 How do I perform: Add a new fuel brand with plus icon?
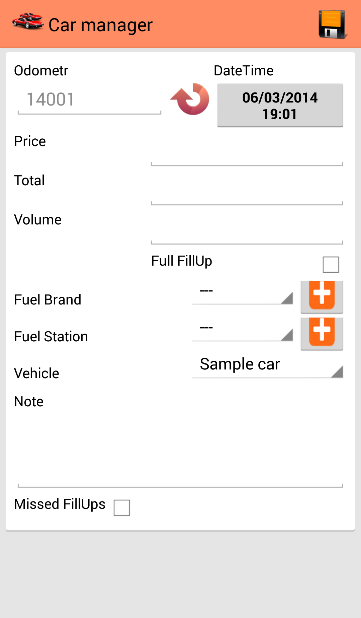click(x=322, y=297)
